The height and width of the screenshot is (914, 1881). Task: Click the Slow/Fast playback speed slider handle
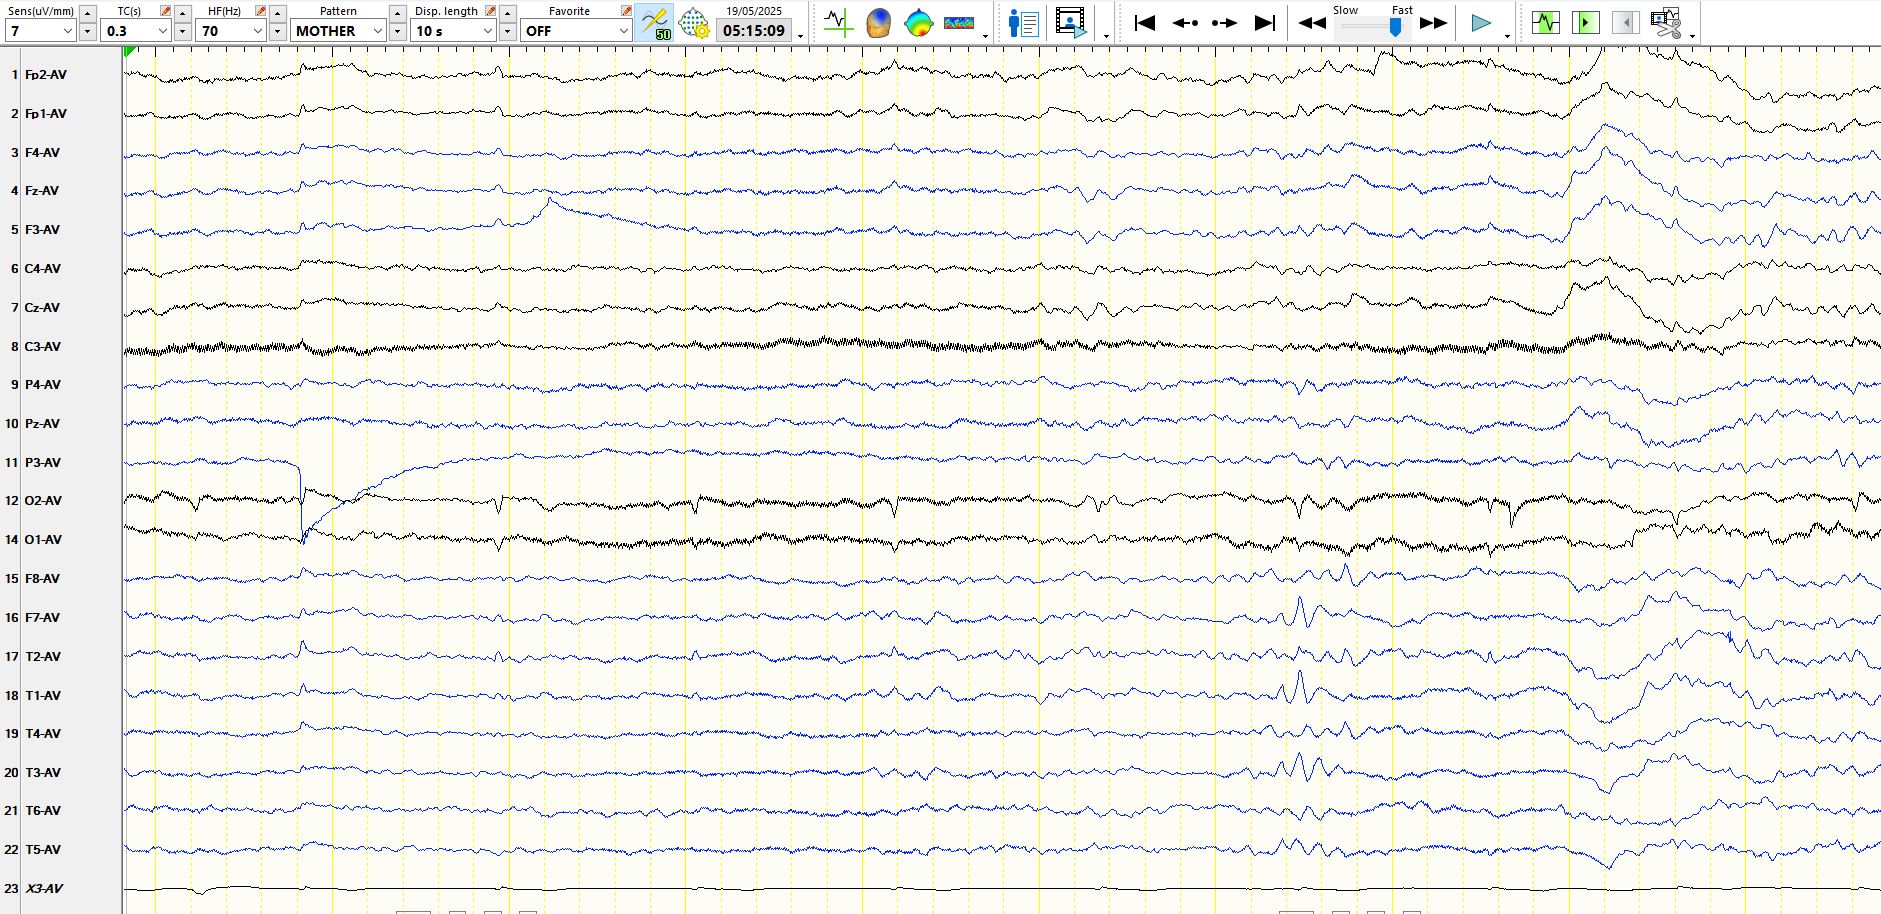tap(1395, 28)
